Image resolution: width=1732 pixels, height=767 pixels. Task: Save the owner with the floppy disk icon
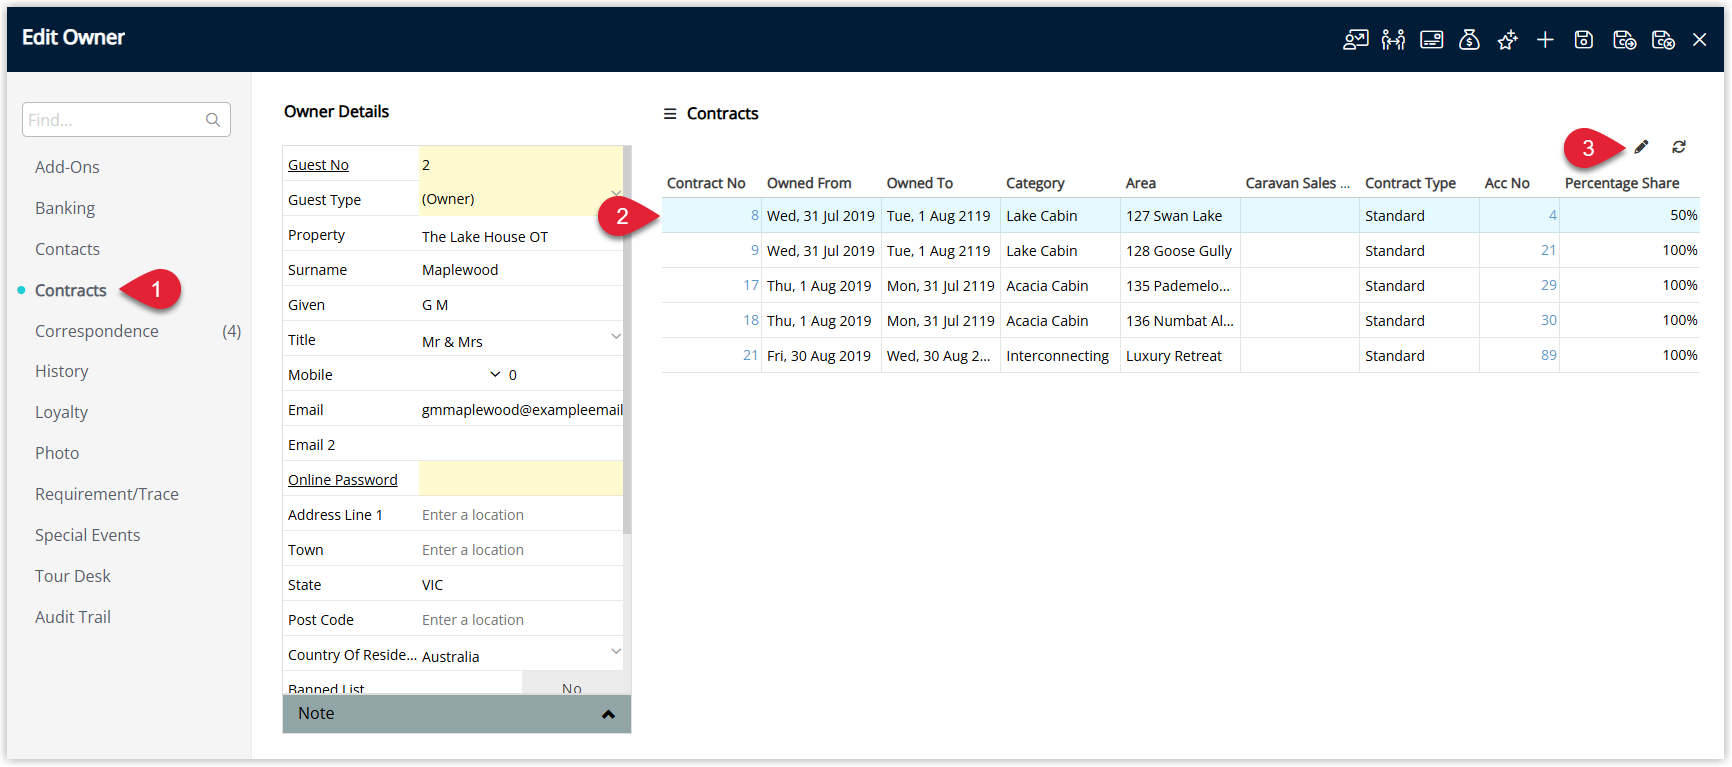(x=1584, y=40)
